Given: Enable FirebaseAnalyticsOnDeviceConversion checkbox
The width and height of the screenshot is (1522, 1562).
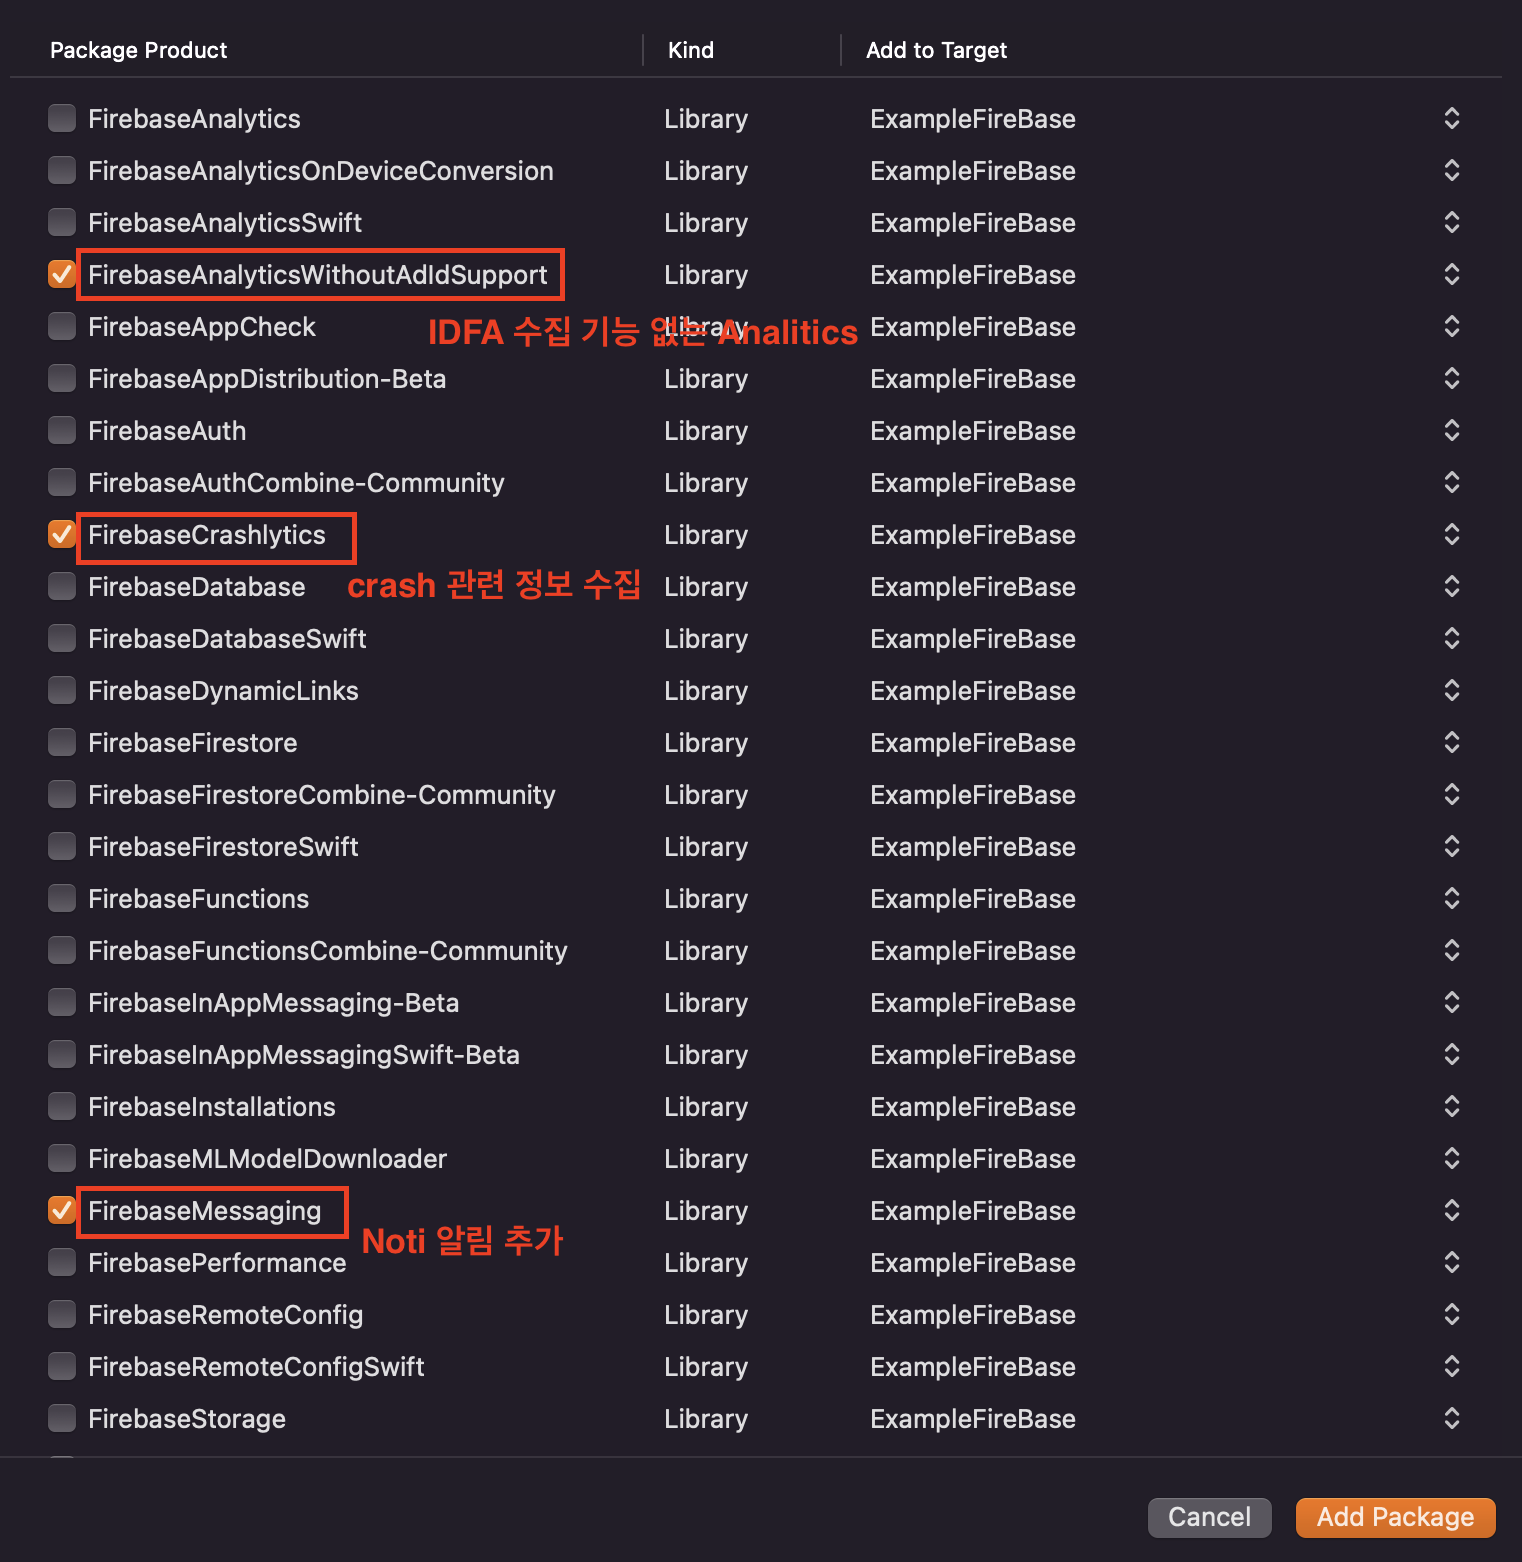Looking at the screenshot, I should pos(62,170).
